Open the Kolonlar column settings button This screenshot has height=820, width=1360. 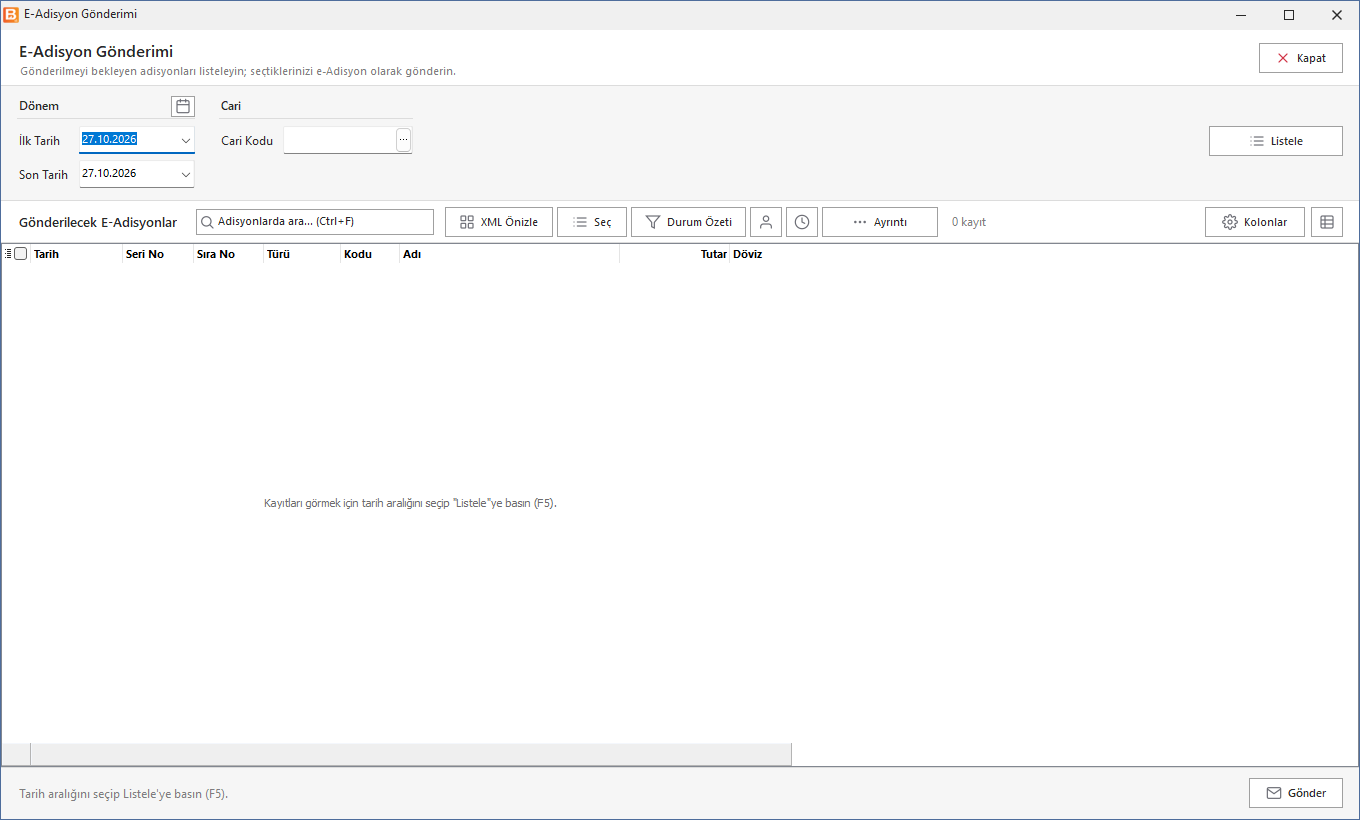(x=1255, y=222)
